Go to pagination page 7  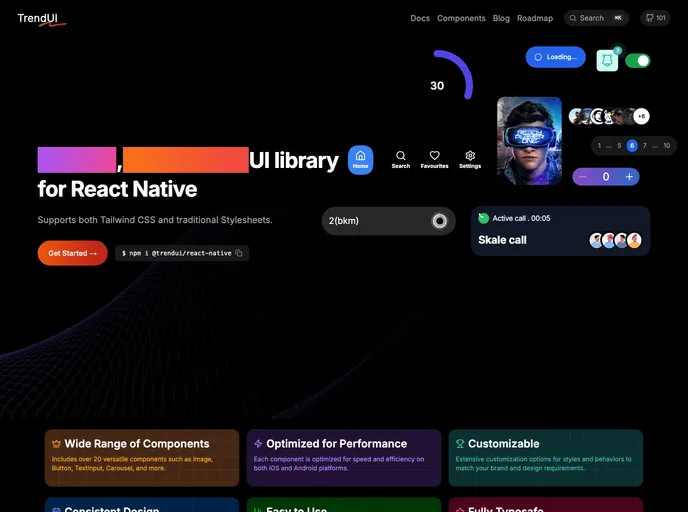[645, 146]
